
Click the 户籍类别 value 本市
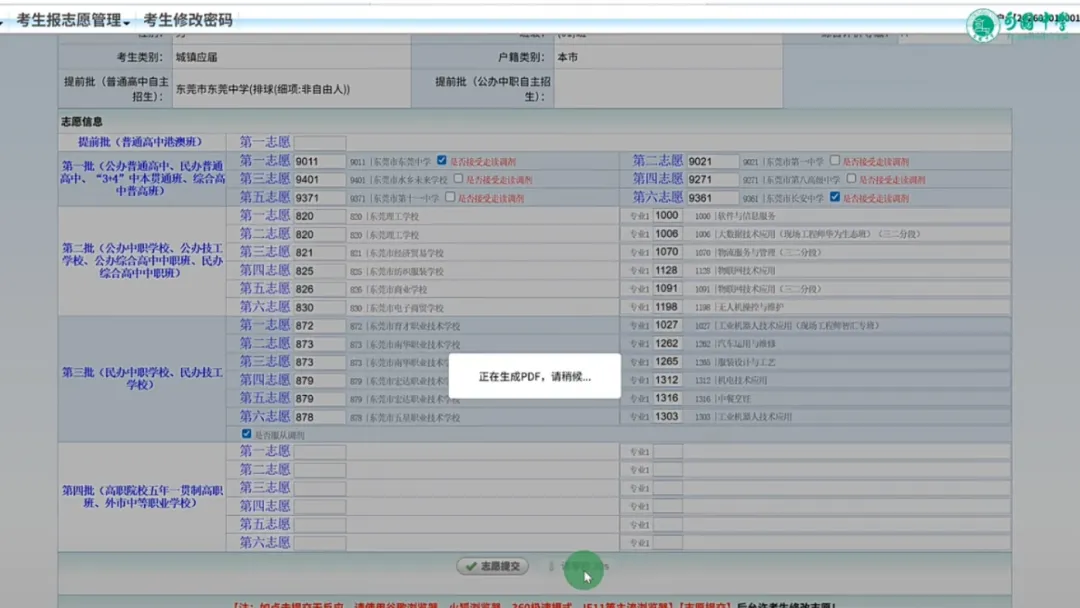coord(568,57)
